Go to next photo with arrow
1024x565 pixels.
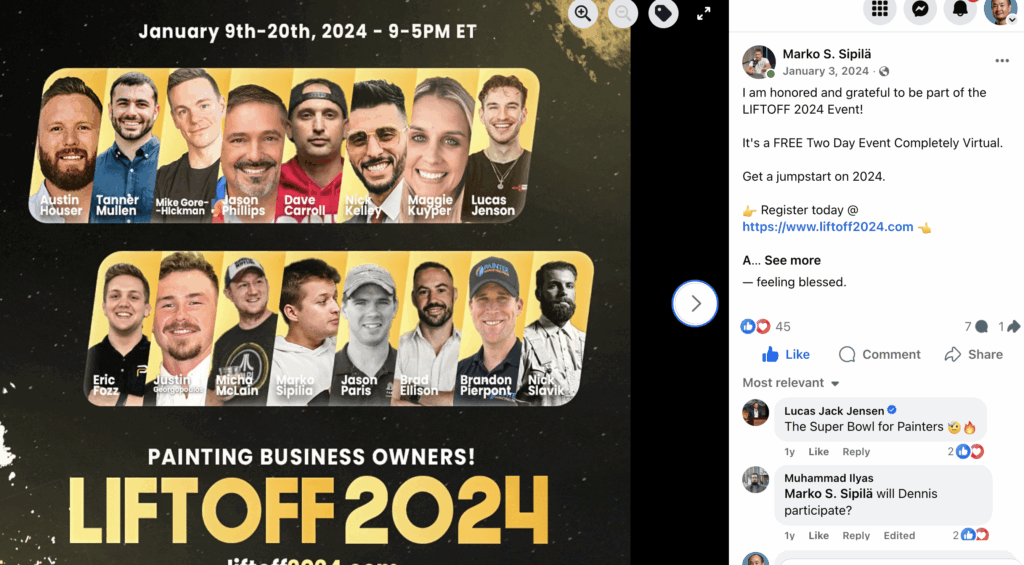pos(695,303)
